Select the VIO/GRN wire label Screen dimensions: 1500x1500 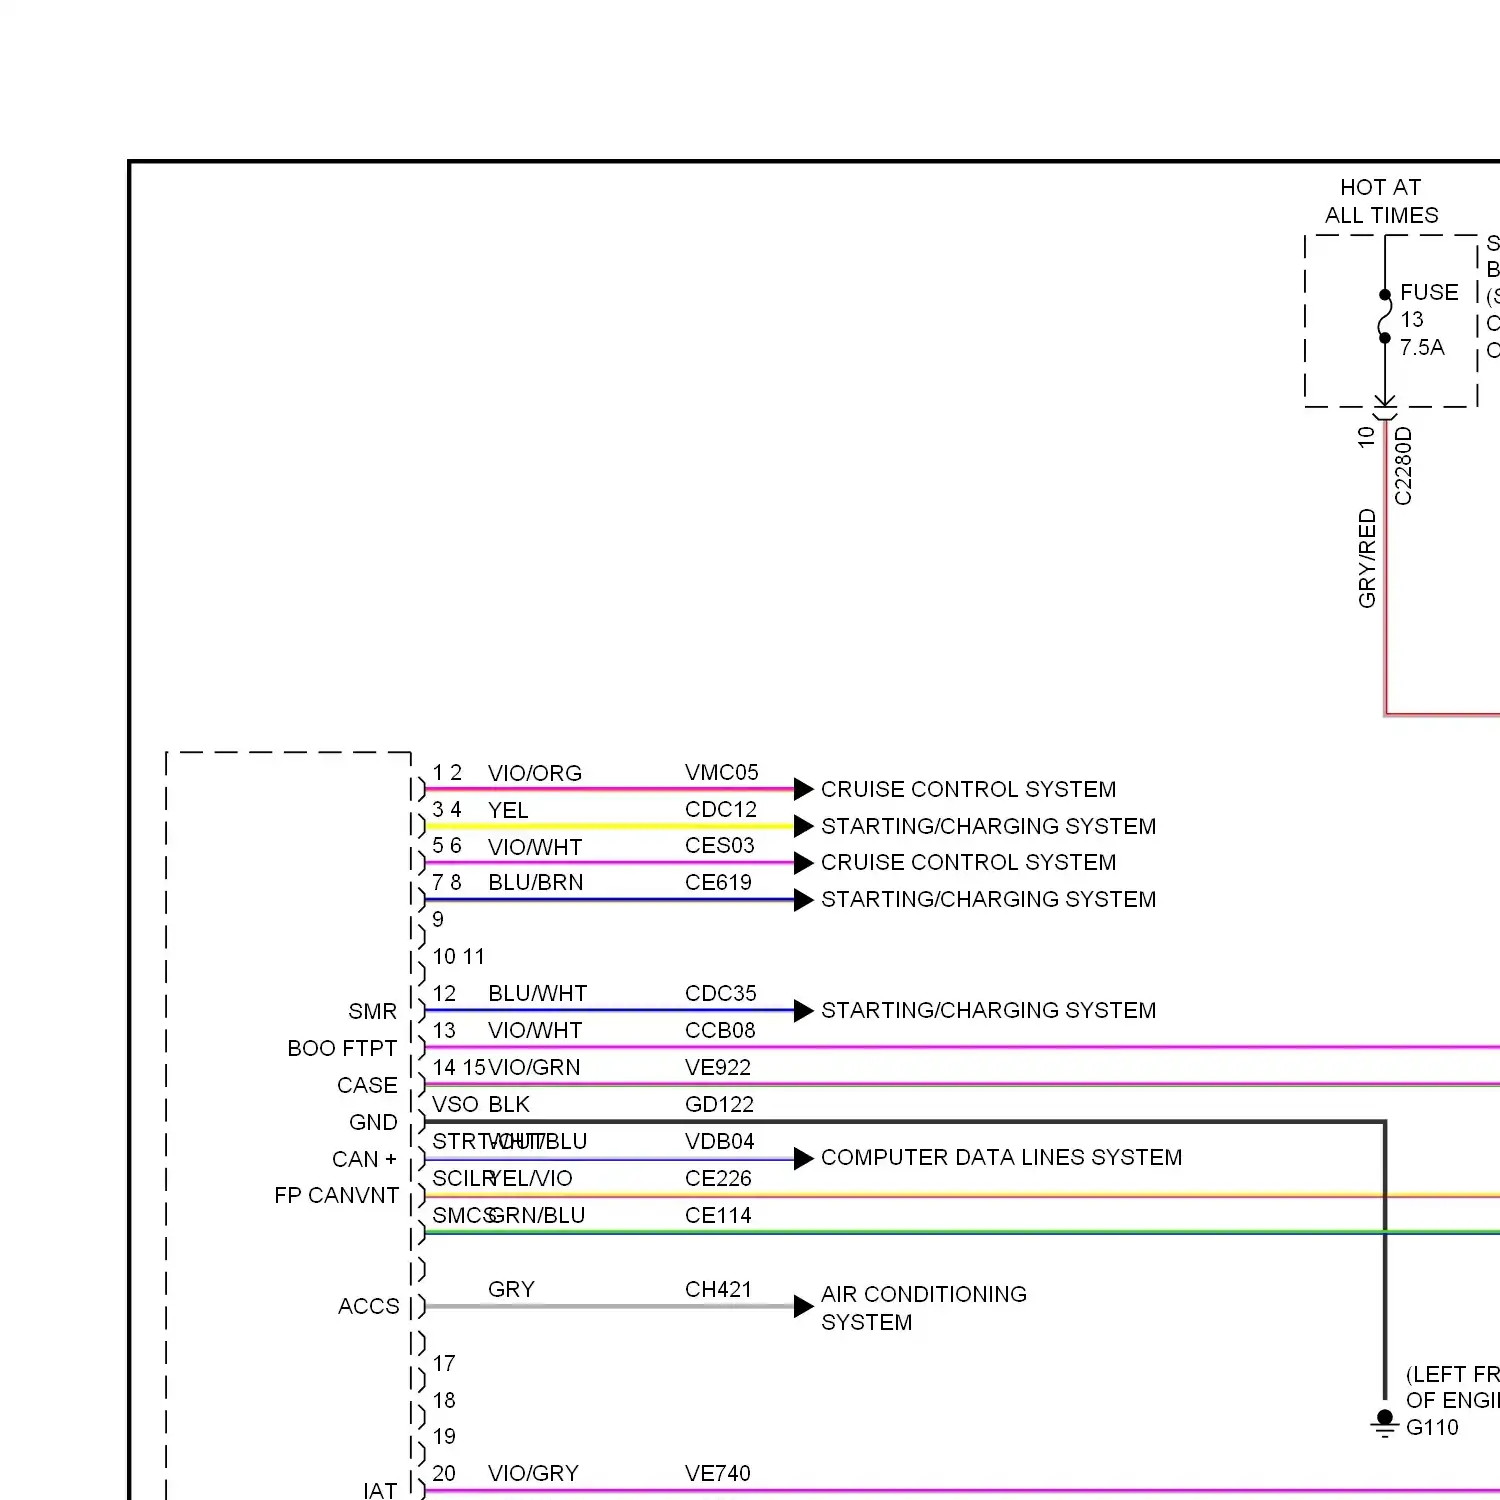[534, 1067]
